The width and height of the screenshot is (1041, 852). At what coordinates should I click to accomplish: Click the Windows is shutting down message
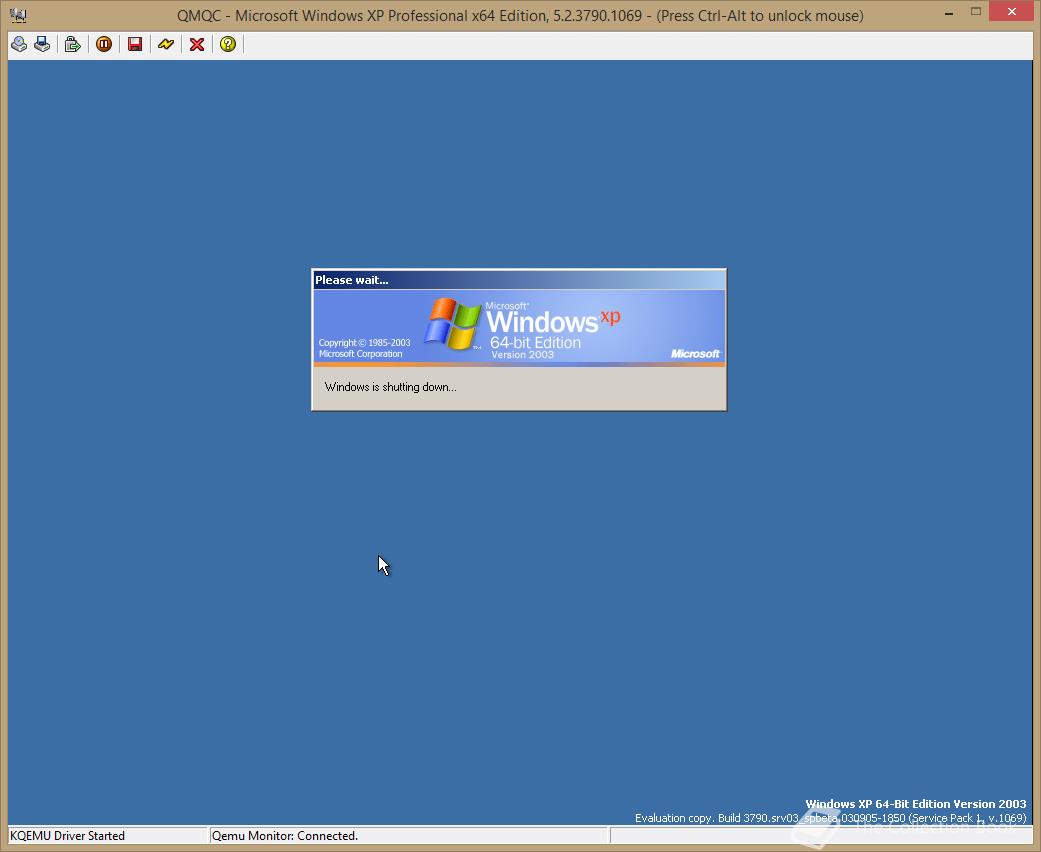390,387
